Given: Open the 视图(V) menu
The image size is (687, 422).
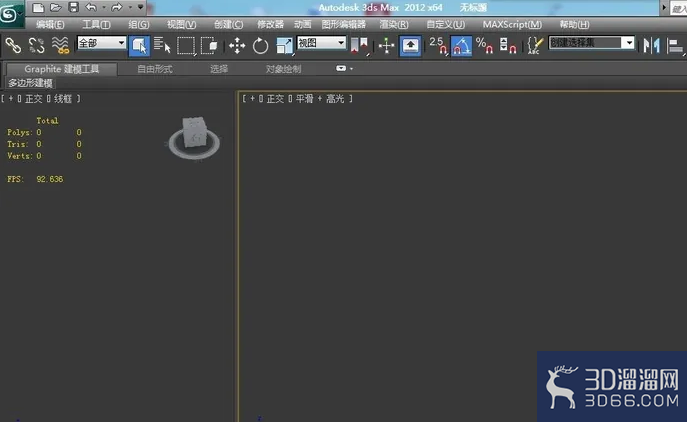Looking at the screenshot, I should tap(181, 25).
